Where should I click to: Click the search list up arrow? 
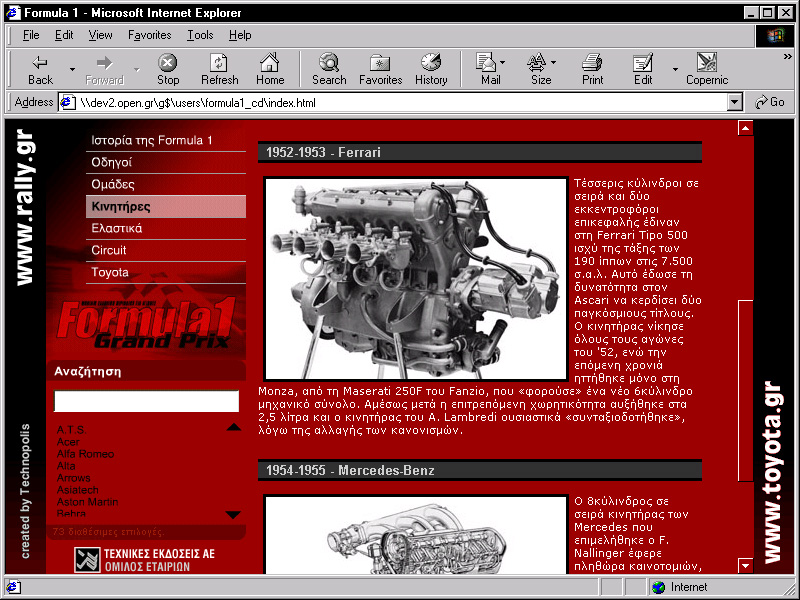point(234,427)
